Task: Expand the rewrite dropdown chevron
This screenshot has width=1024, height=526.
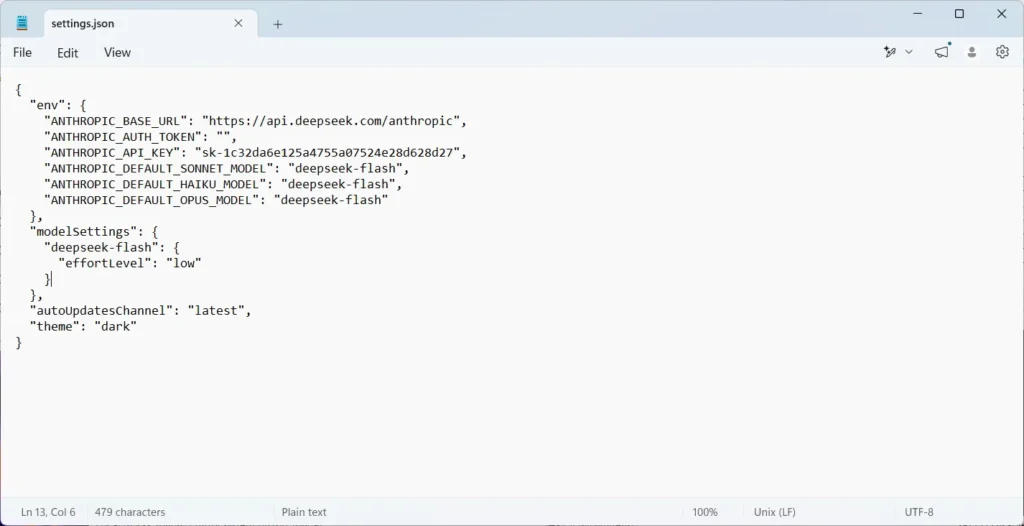Action: (908, 52)
